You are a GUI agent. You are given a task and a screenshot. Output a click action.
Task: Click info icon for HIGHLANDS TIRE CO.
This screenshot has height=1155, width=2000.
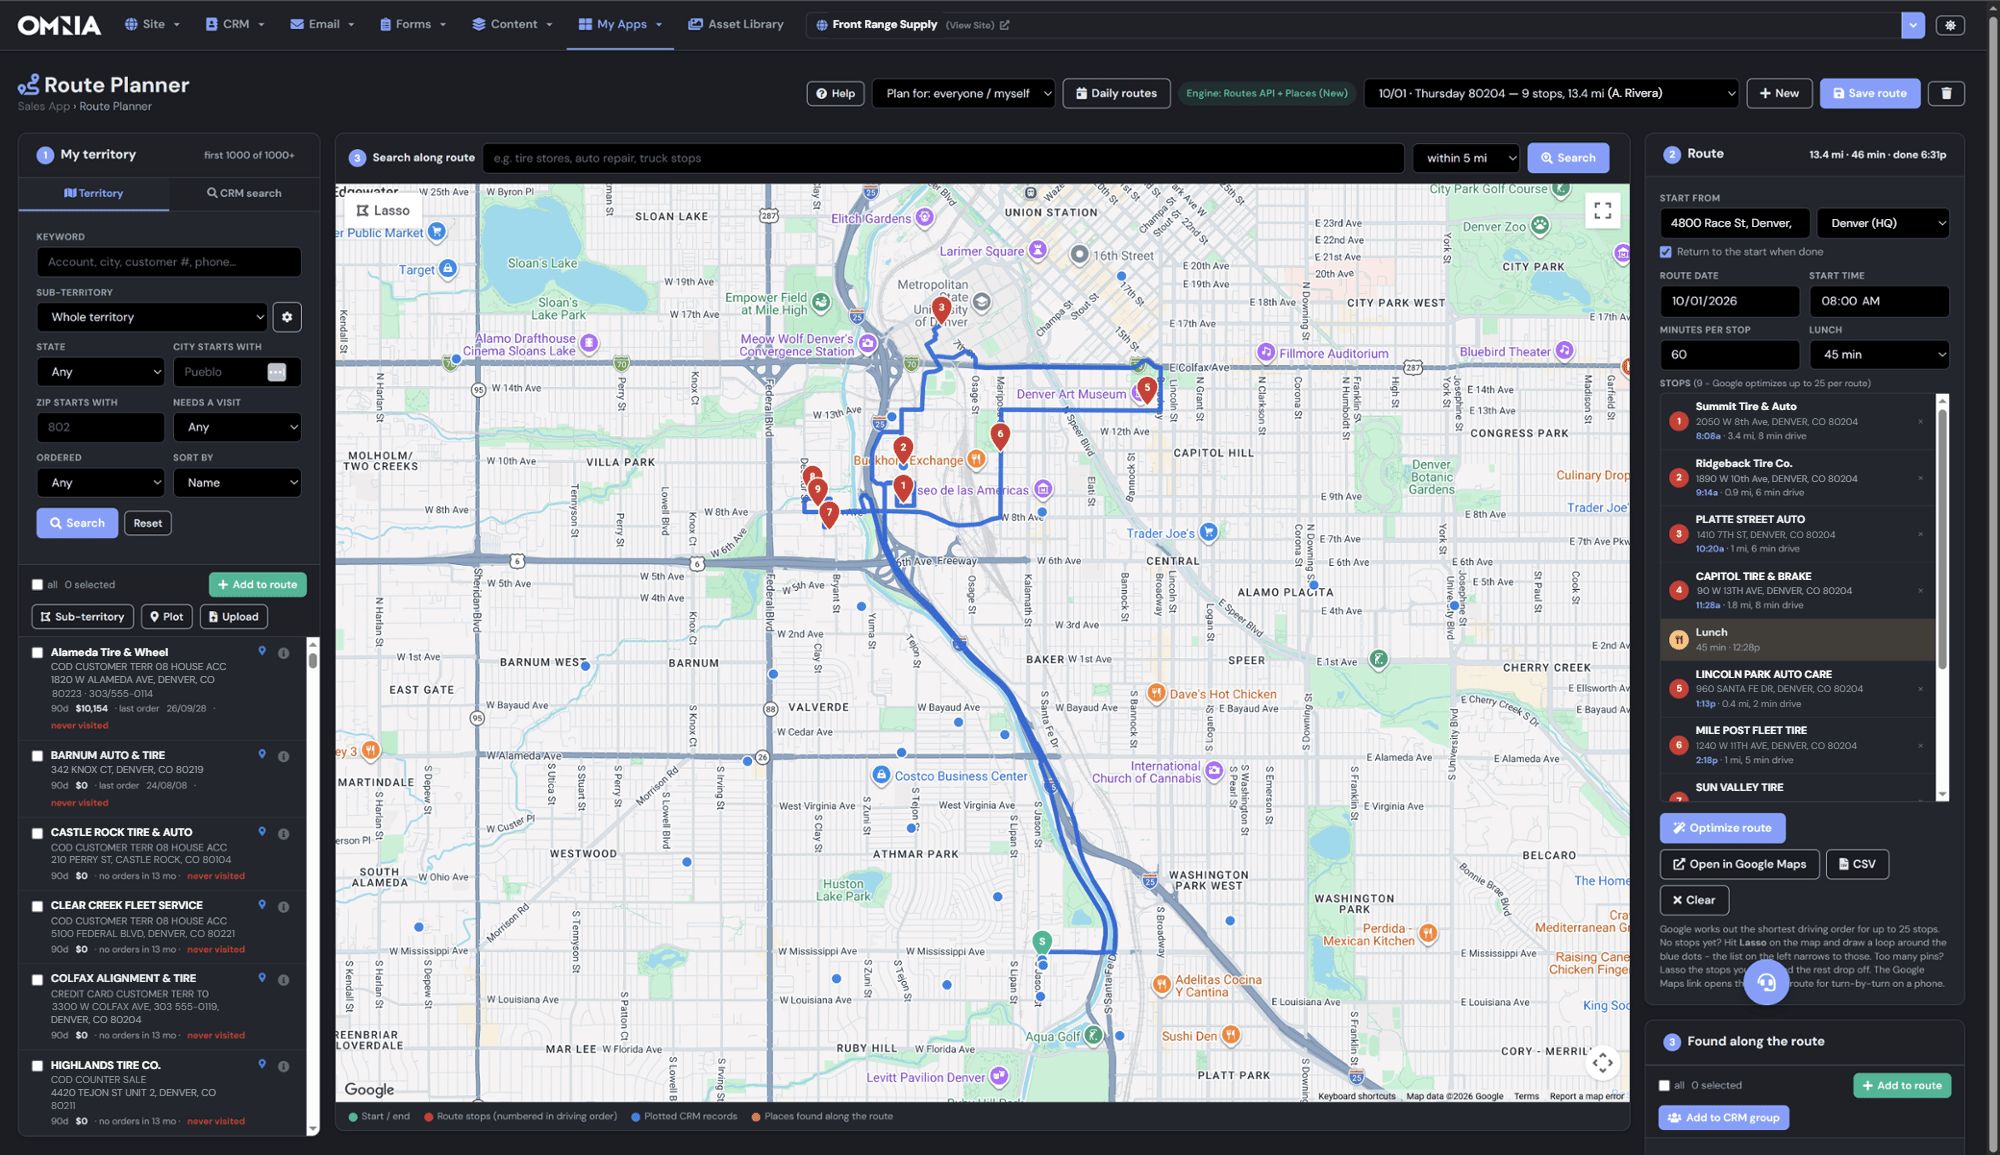(x=284, y=1066)
